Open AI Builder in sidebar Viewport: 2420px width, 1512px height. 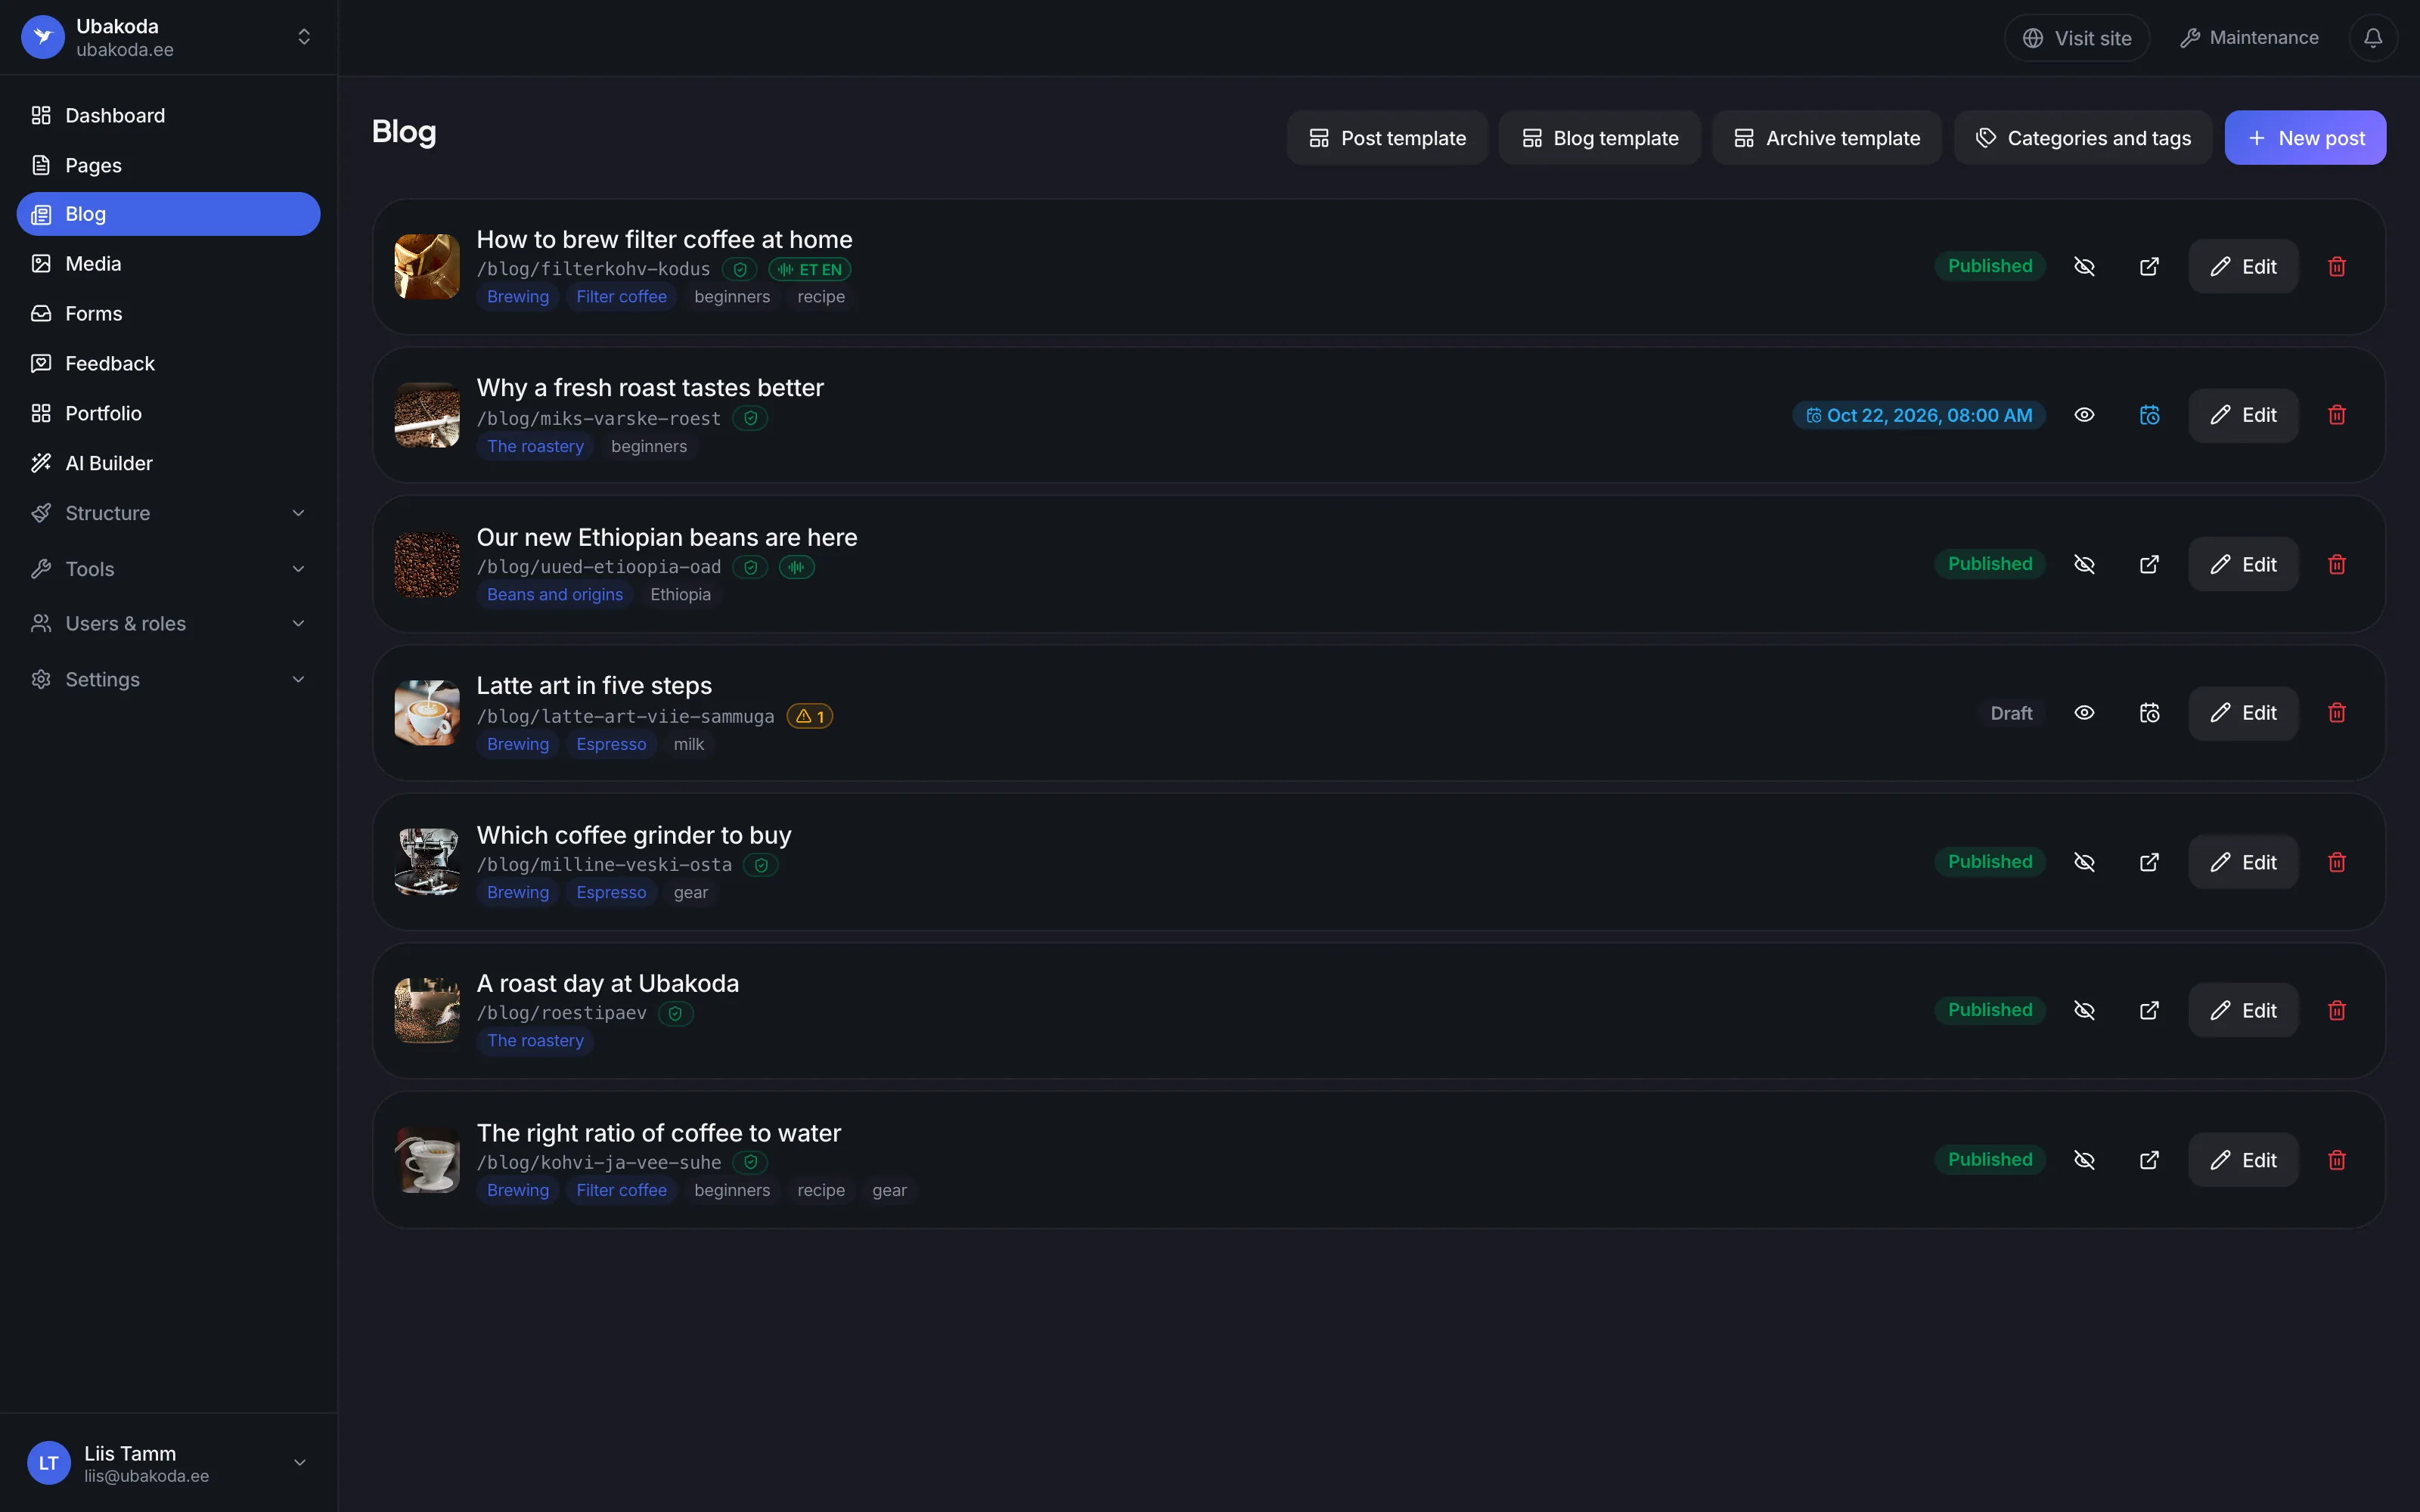[x=168, y=463]
